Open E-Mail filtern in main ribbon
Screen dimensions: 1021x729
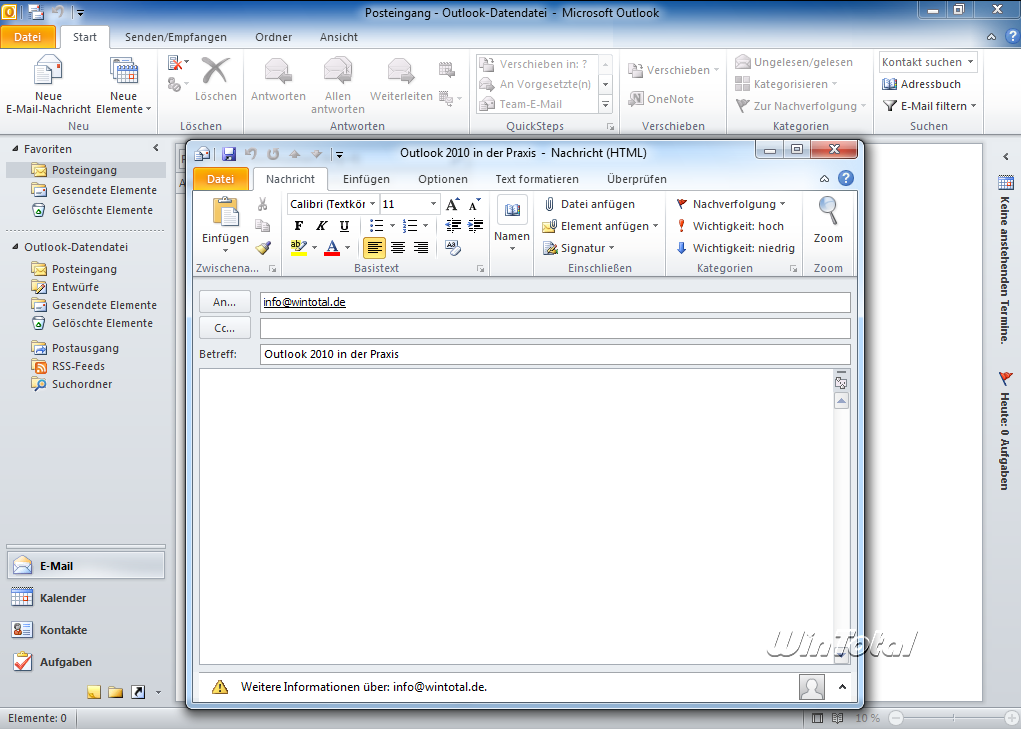tap(929, 105)
